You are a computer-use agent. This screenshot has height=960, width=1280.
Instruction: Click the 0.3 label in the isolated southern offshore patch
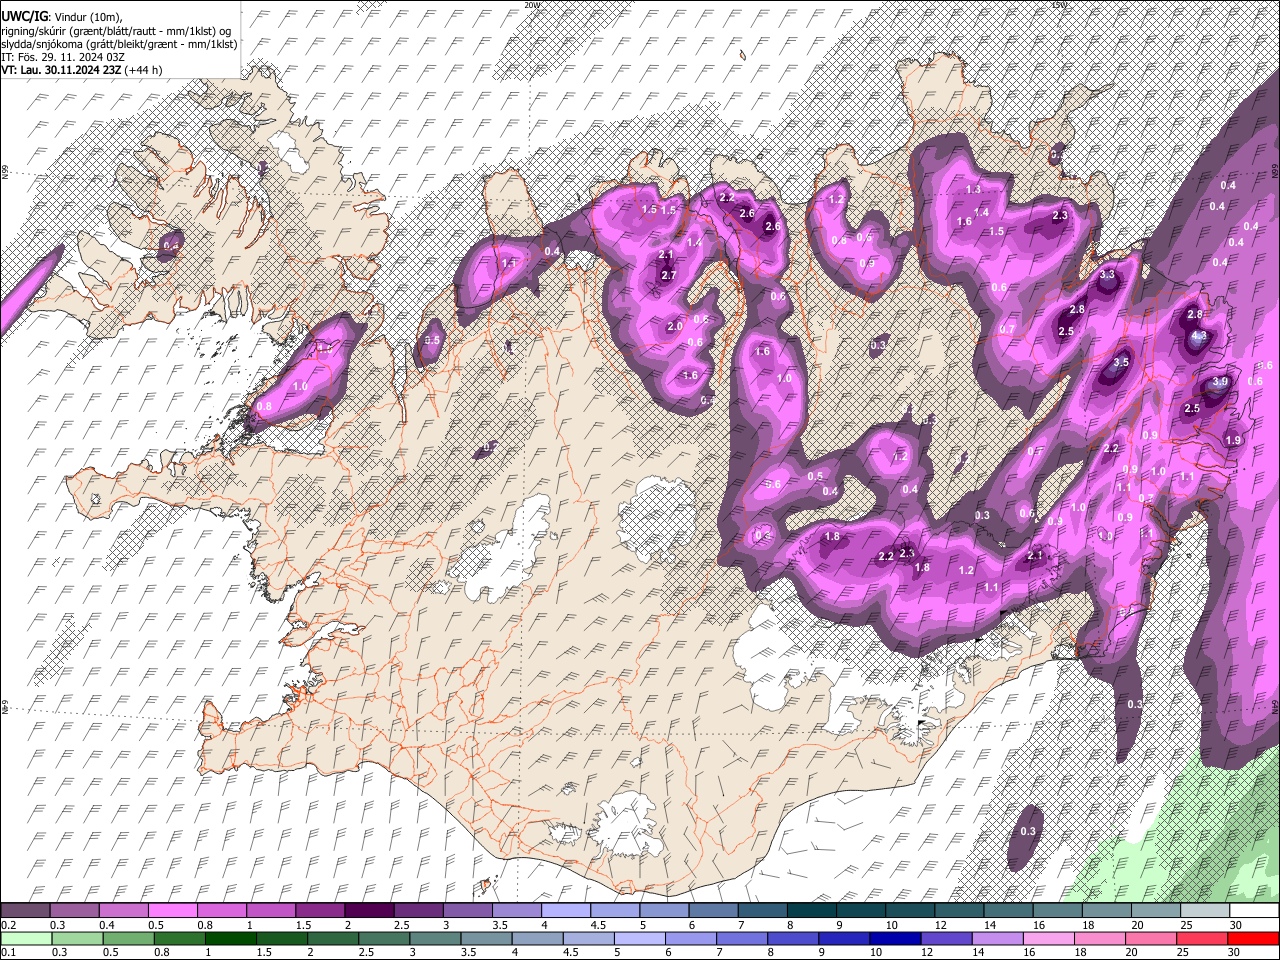tap(1029, 832)
